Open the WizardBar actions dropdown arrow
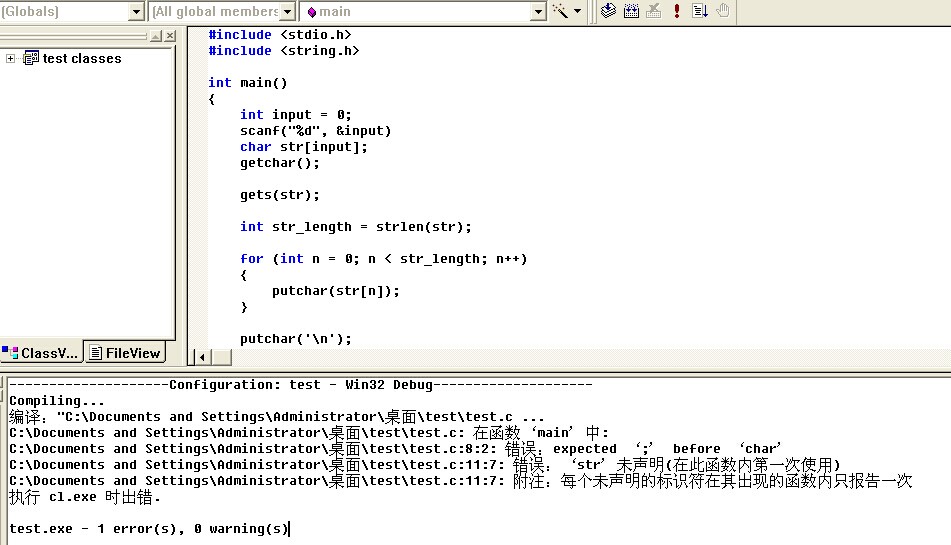 tap(577, 11)
